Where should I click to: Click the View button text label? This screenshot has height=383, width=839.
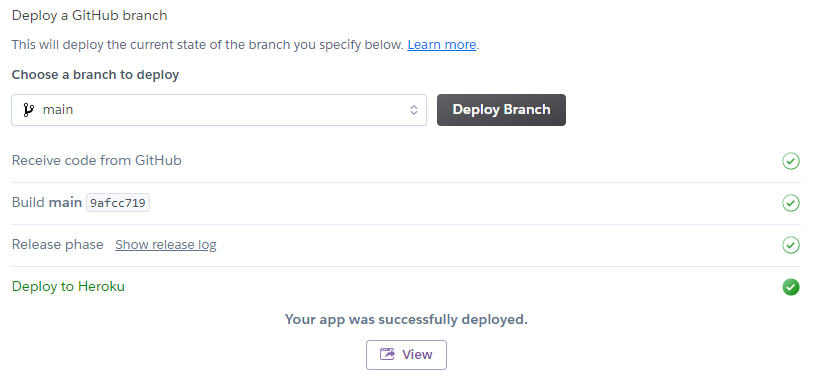pos(417,355)
